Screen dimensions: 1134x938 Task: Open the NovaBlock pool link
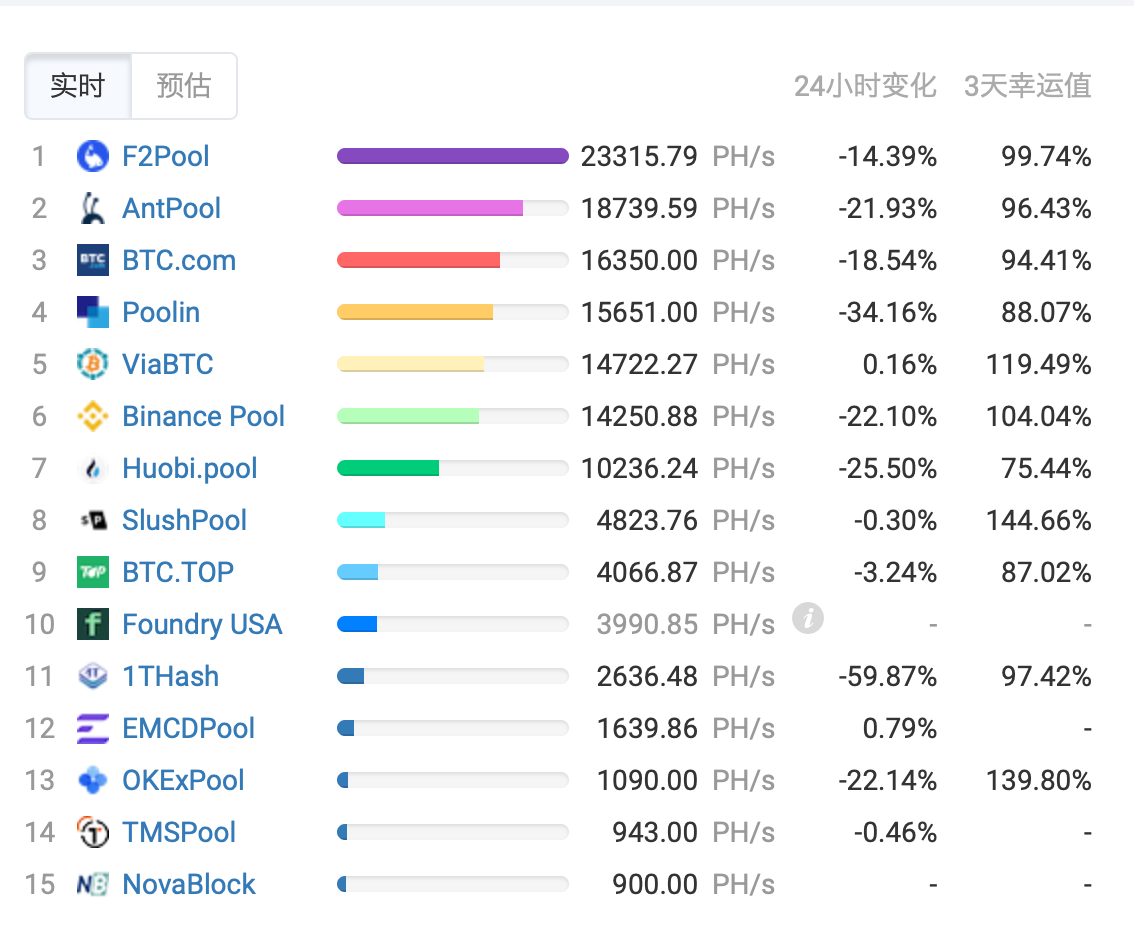tap(188, 884)
